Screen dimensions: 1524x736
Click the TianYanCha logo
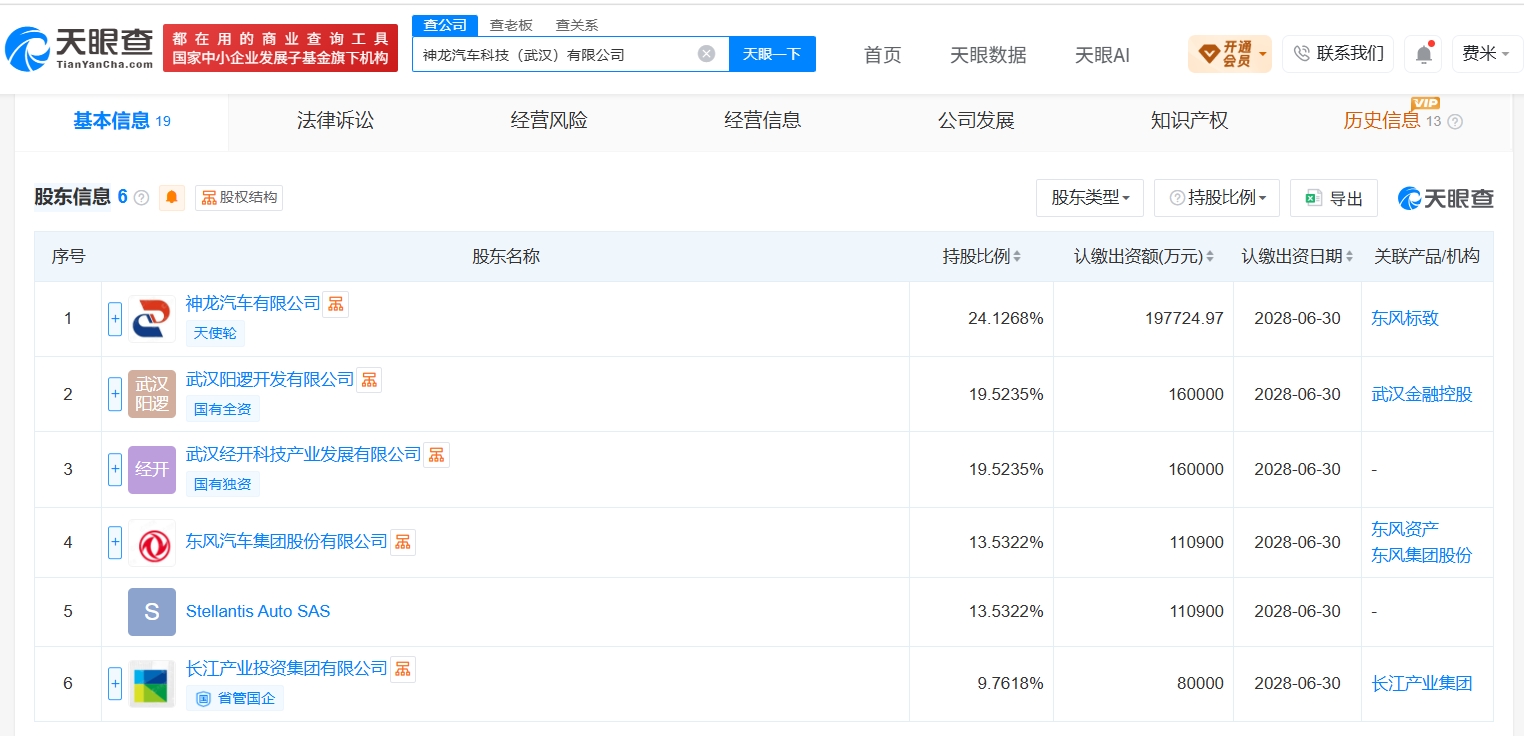coord(80,48)
